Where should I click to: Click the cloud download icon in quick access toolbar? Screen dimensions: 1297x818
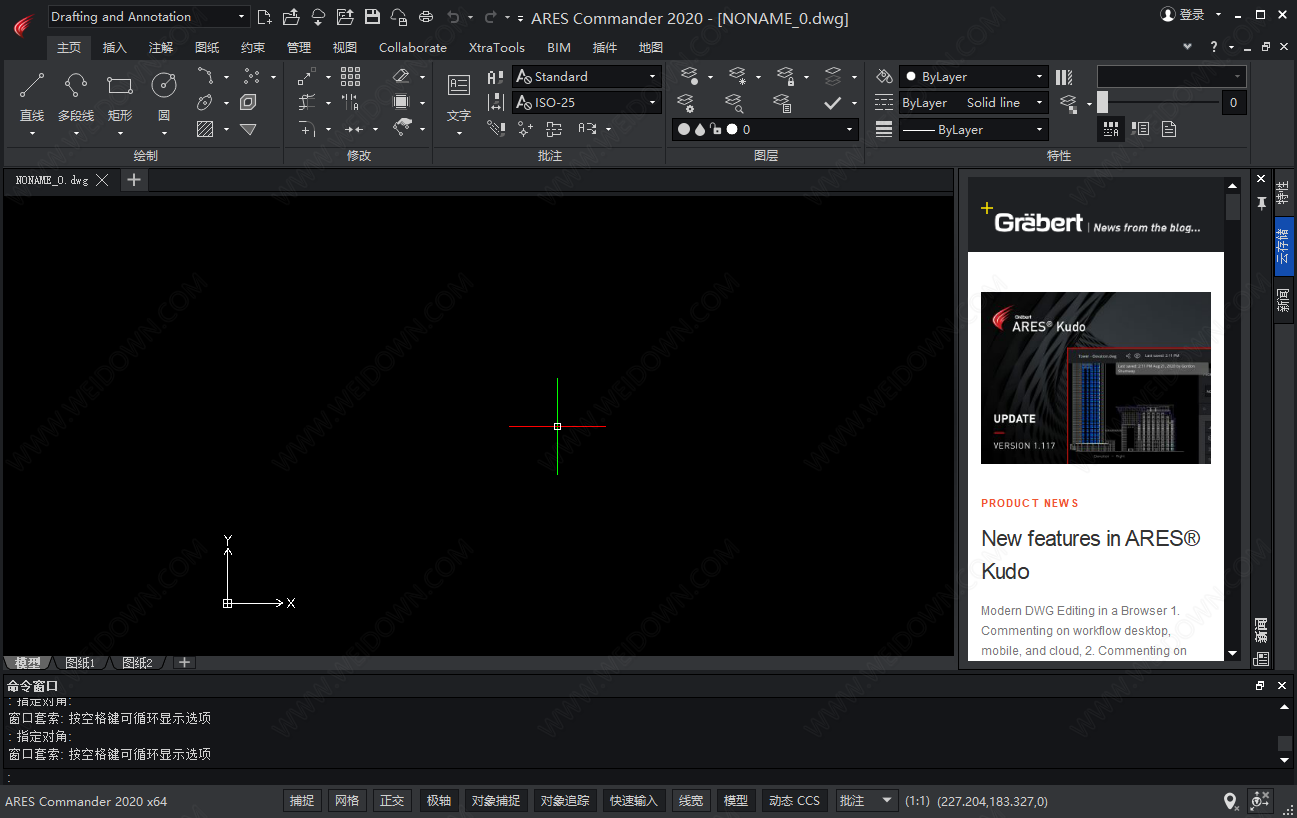318,17
